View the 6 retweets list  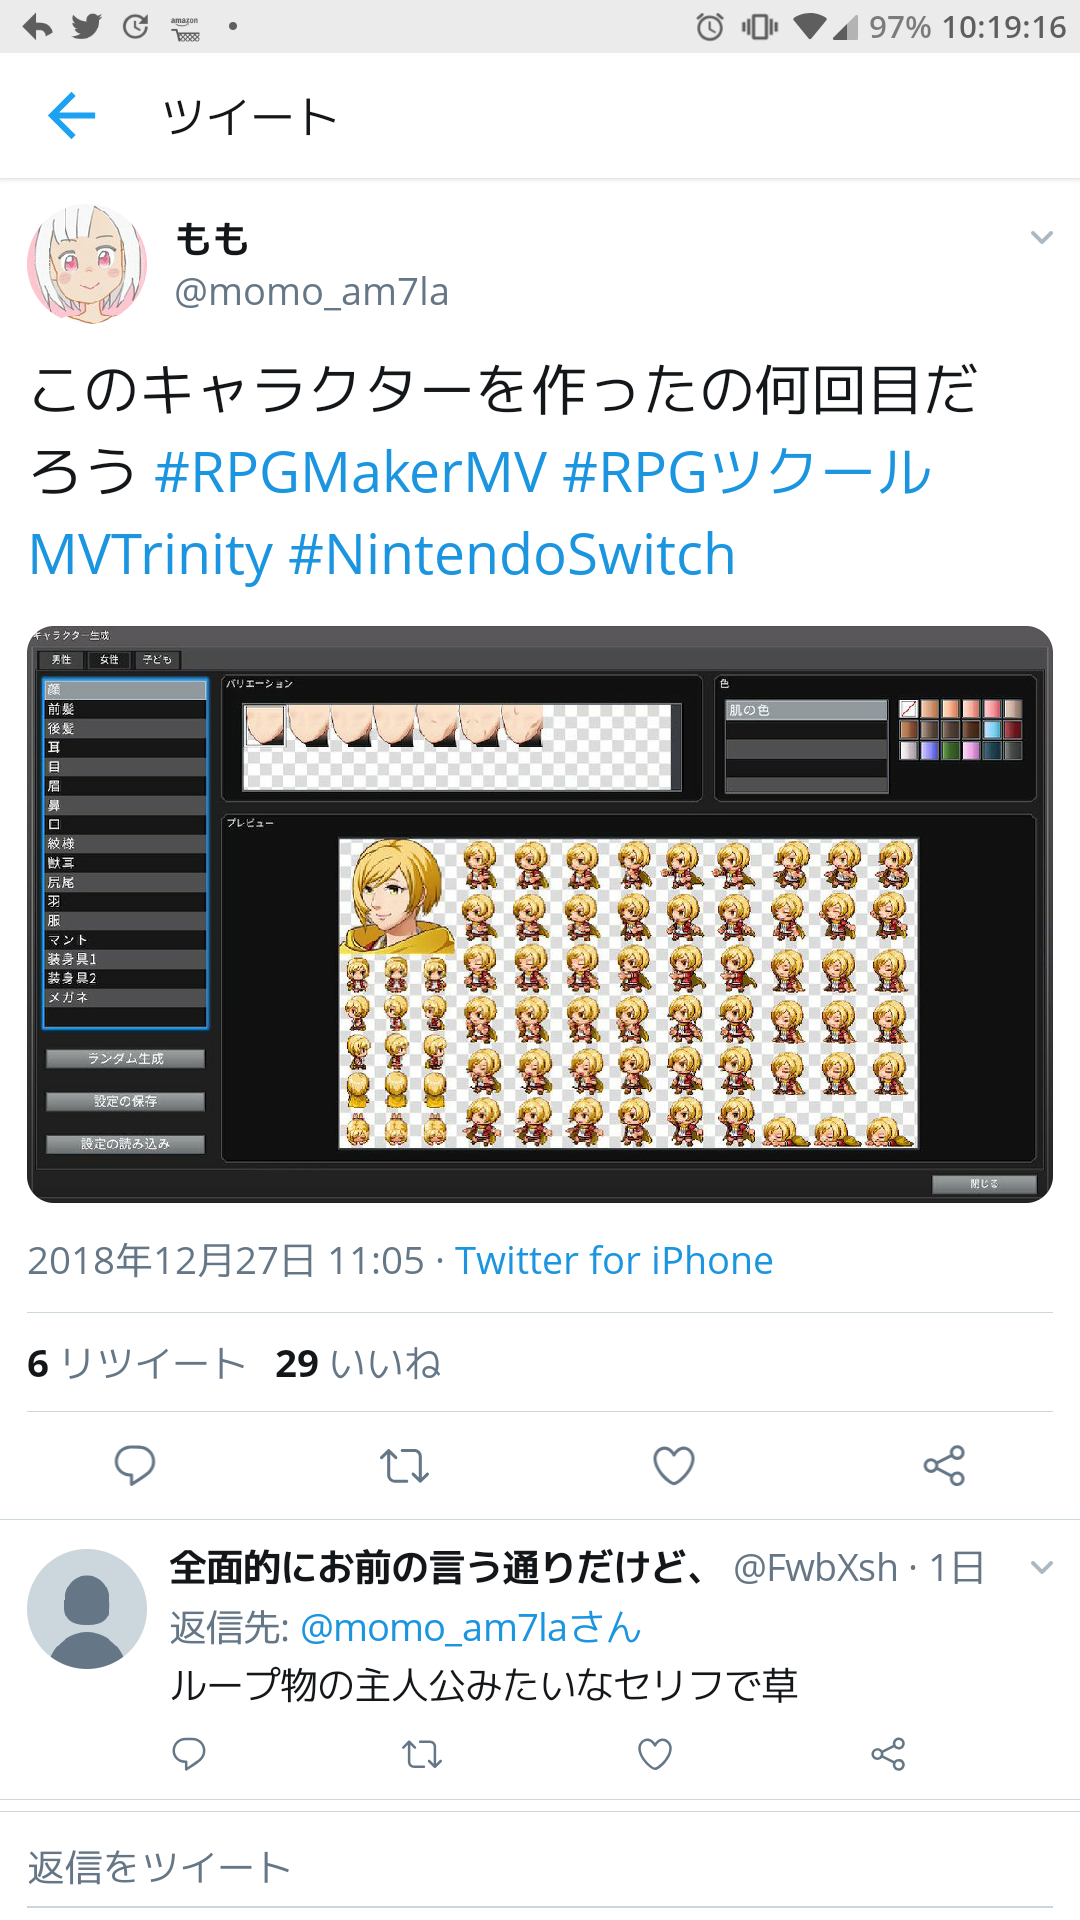136,1364
